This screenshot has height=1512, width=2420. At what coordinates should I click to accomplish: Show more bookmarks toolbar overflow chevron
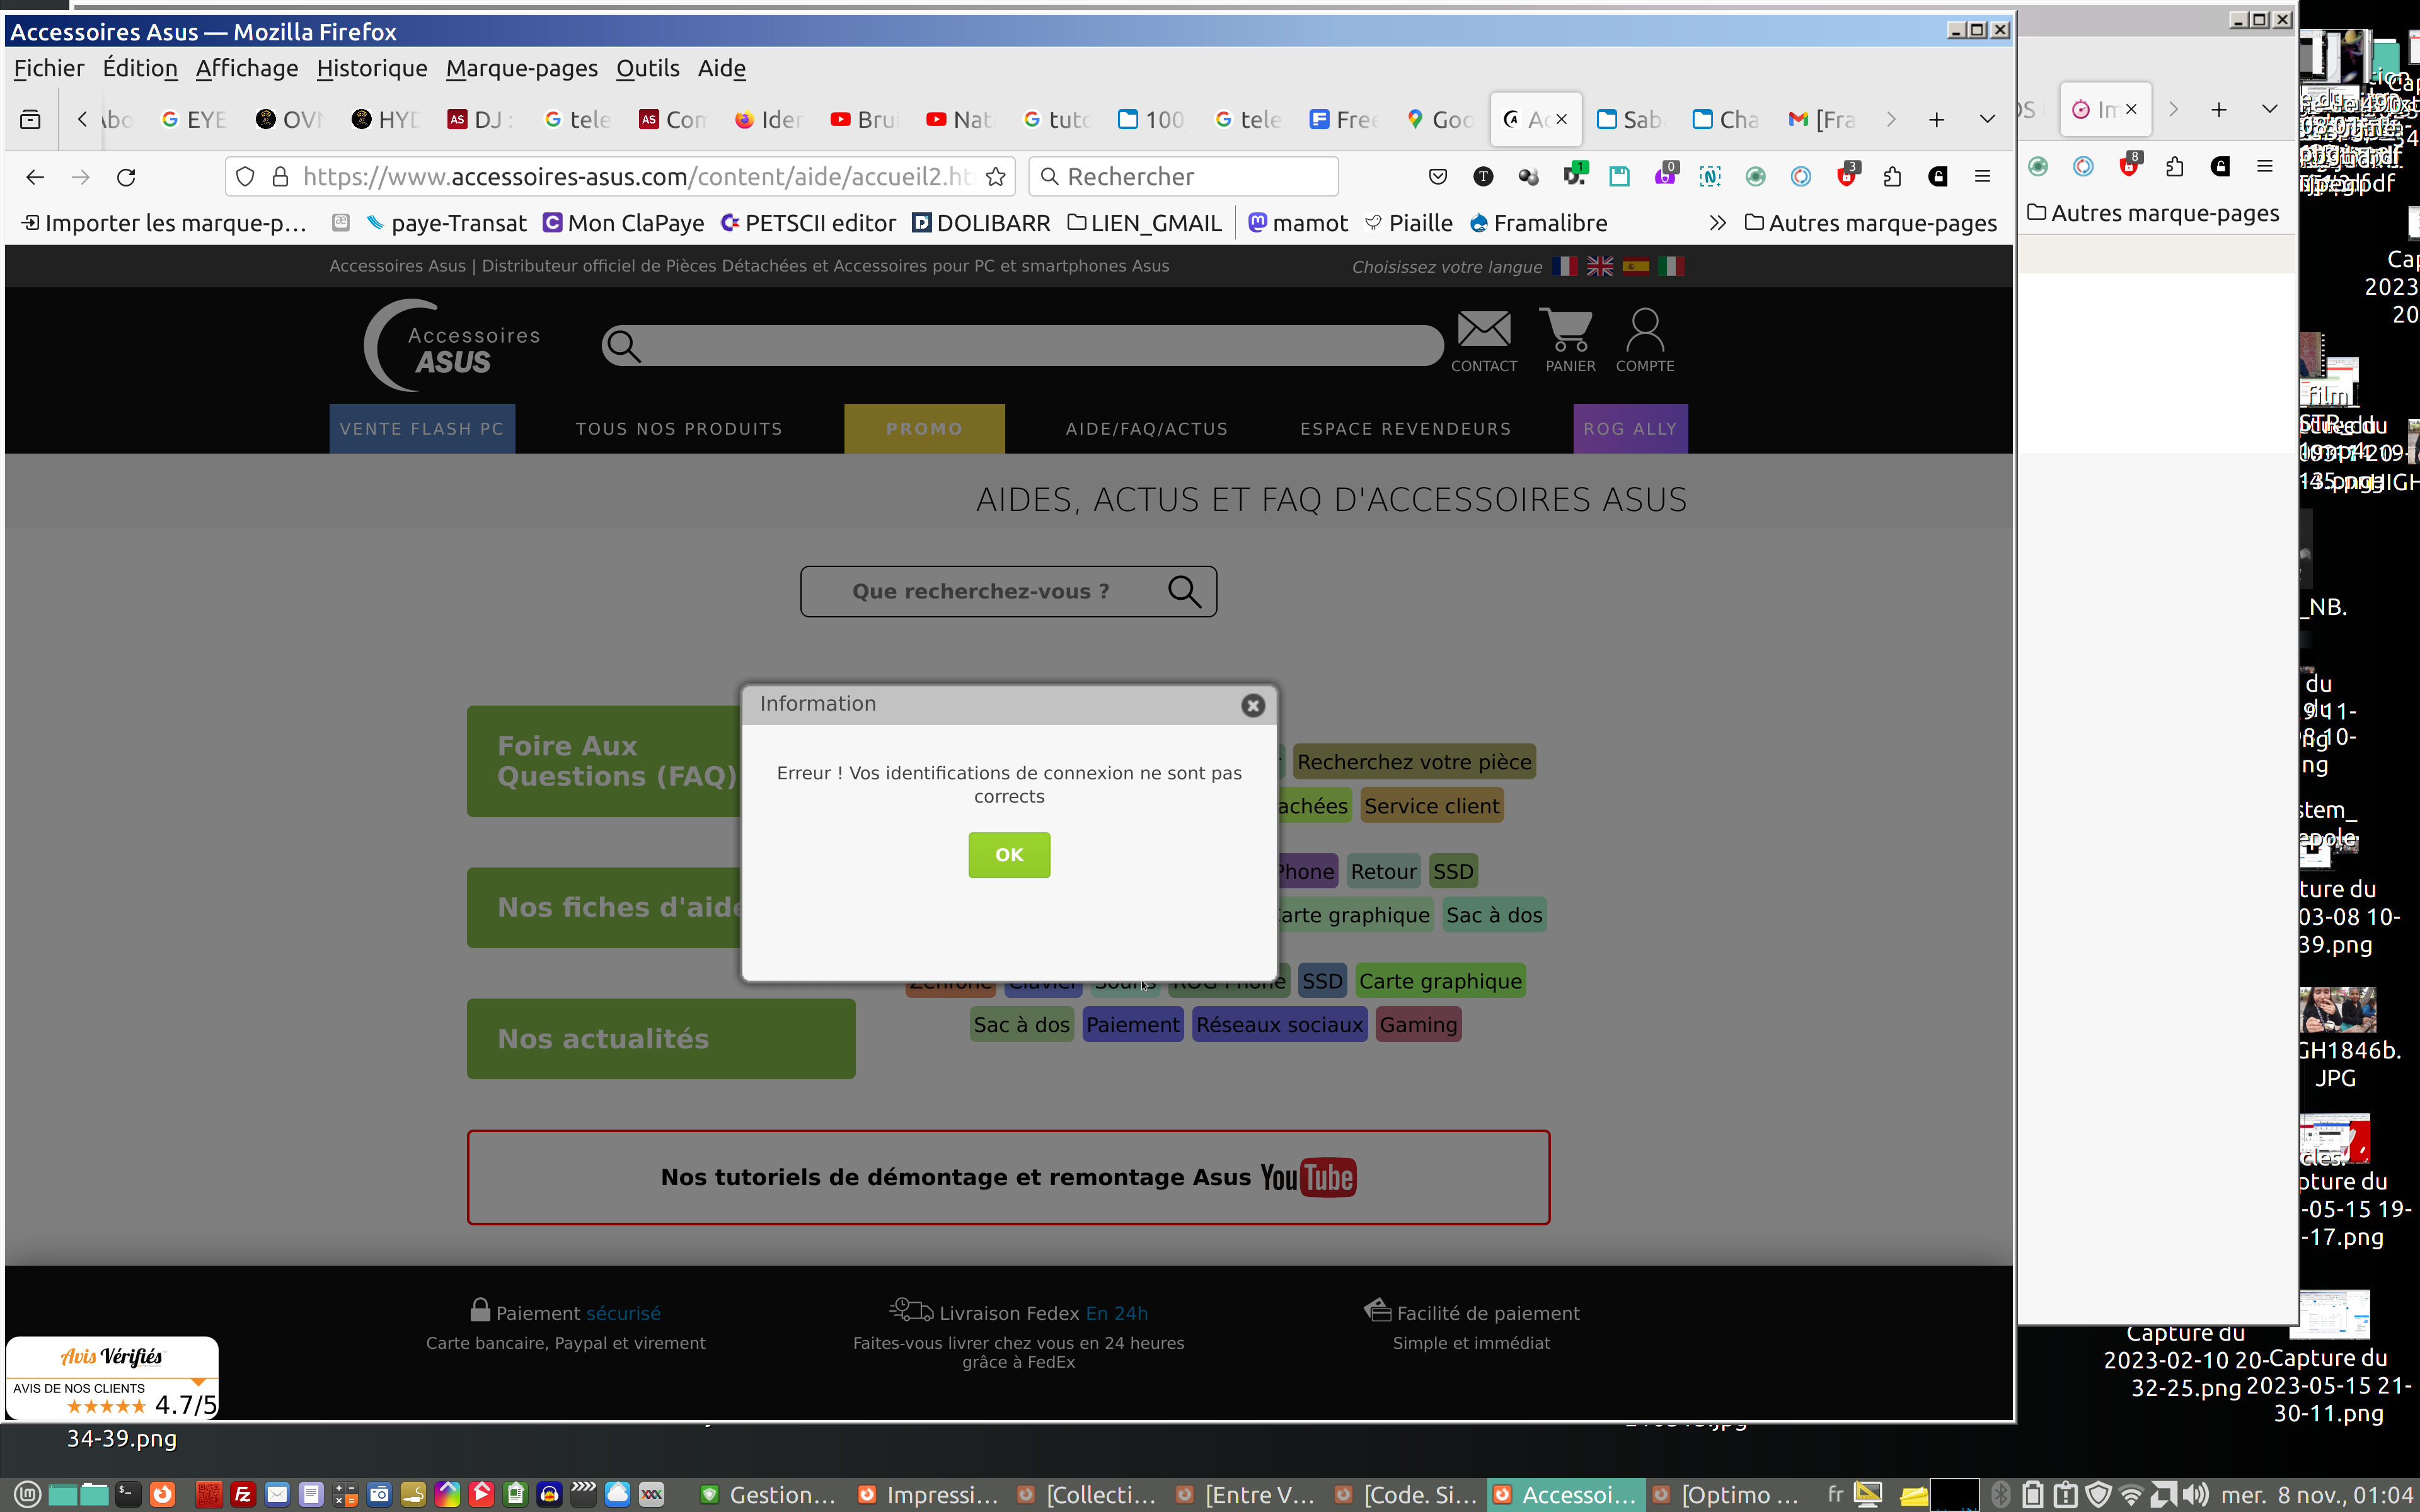click(x=1717, y=223)
